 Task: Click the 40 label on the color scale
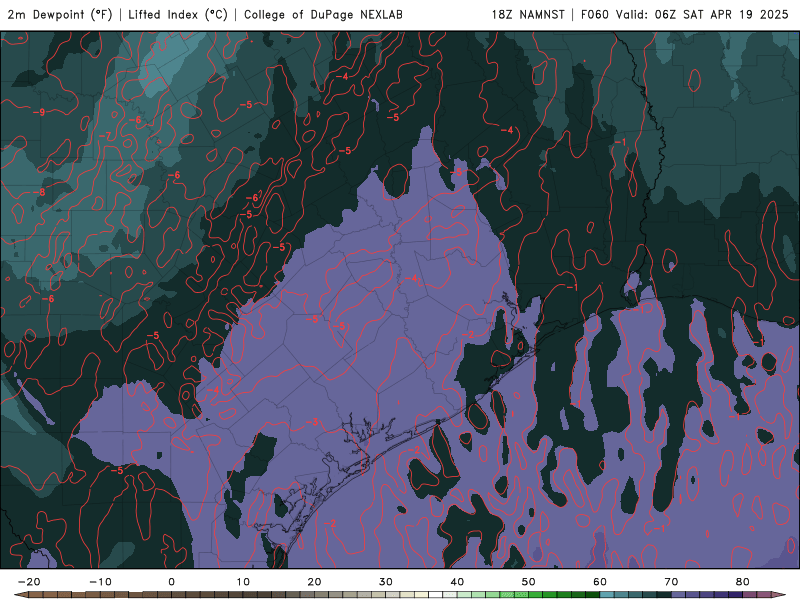pos(457,582)
